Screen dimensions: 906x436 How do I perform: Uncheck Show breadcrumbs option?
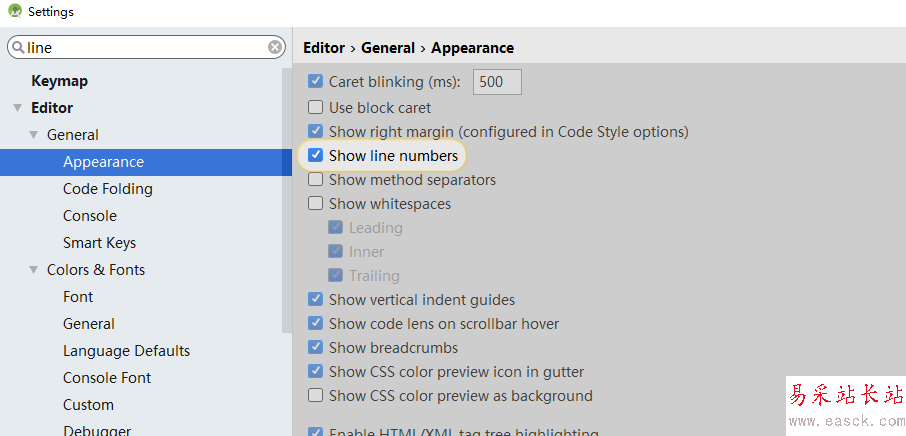pos(316,348)
